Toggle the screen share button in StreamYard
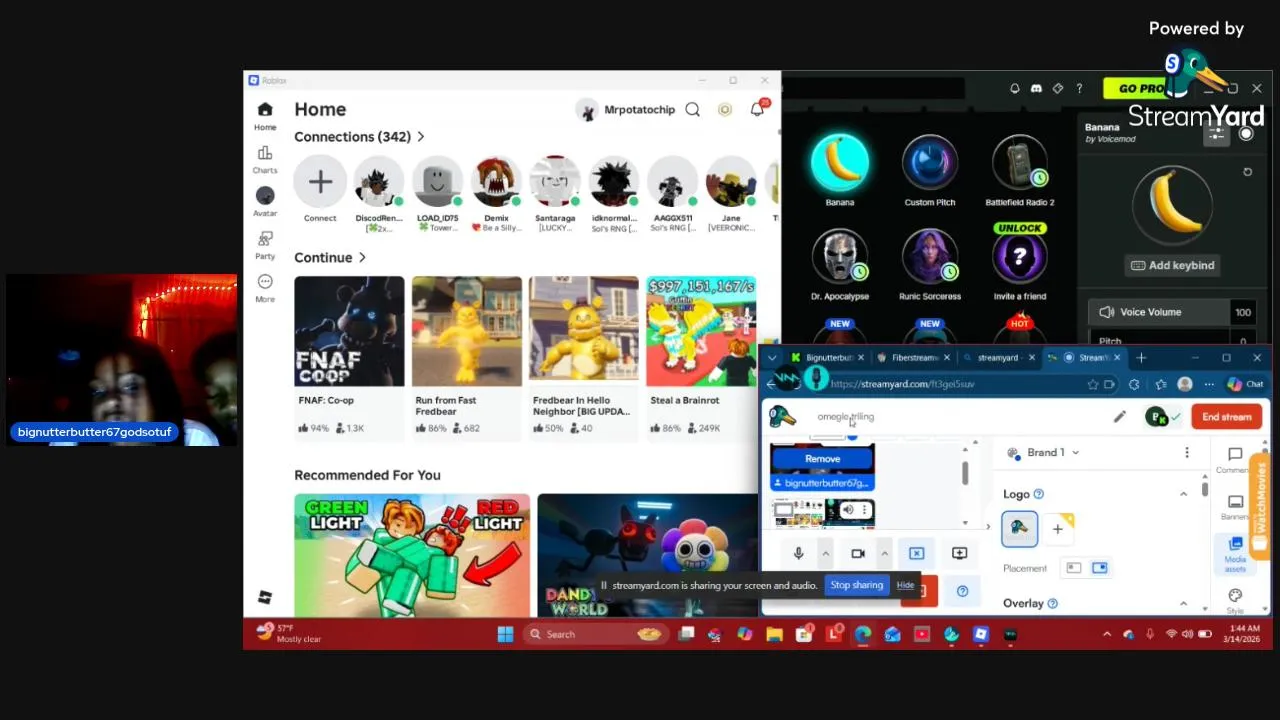Image resolution: width=1280 pixels, height=720 pixels. coord(916,553)
